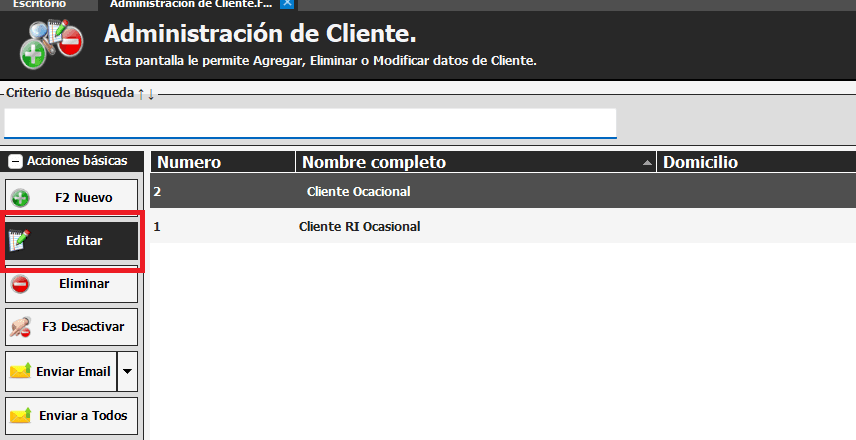The width and height of the screenshot is (856, 440).
Task: Select the Cliente Ocacional row
Action: tap(359, 192)
